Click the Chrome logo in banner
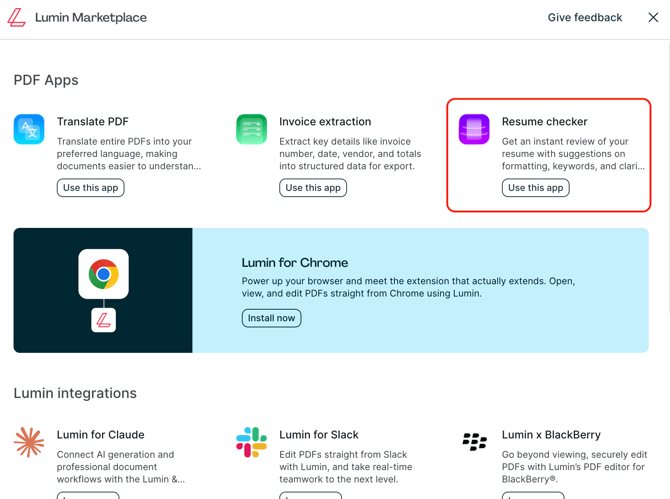 click(104, 273)
